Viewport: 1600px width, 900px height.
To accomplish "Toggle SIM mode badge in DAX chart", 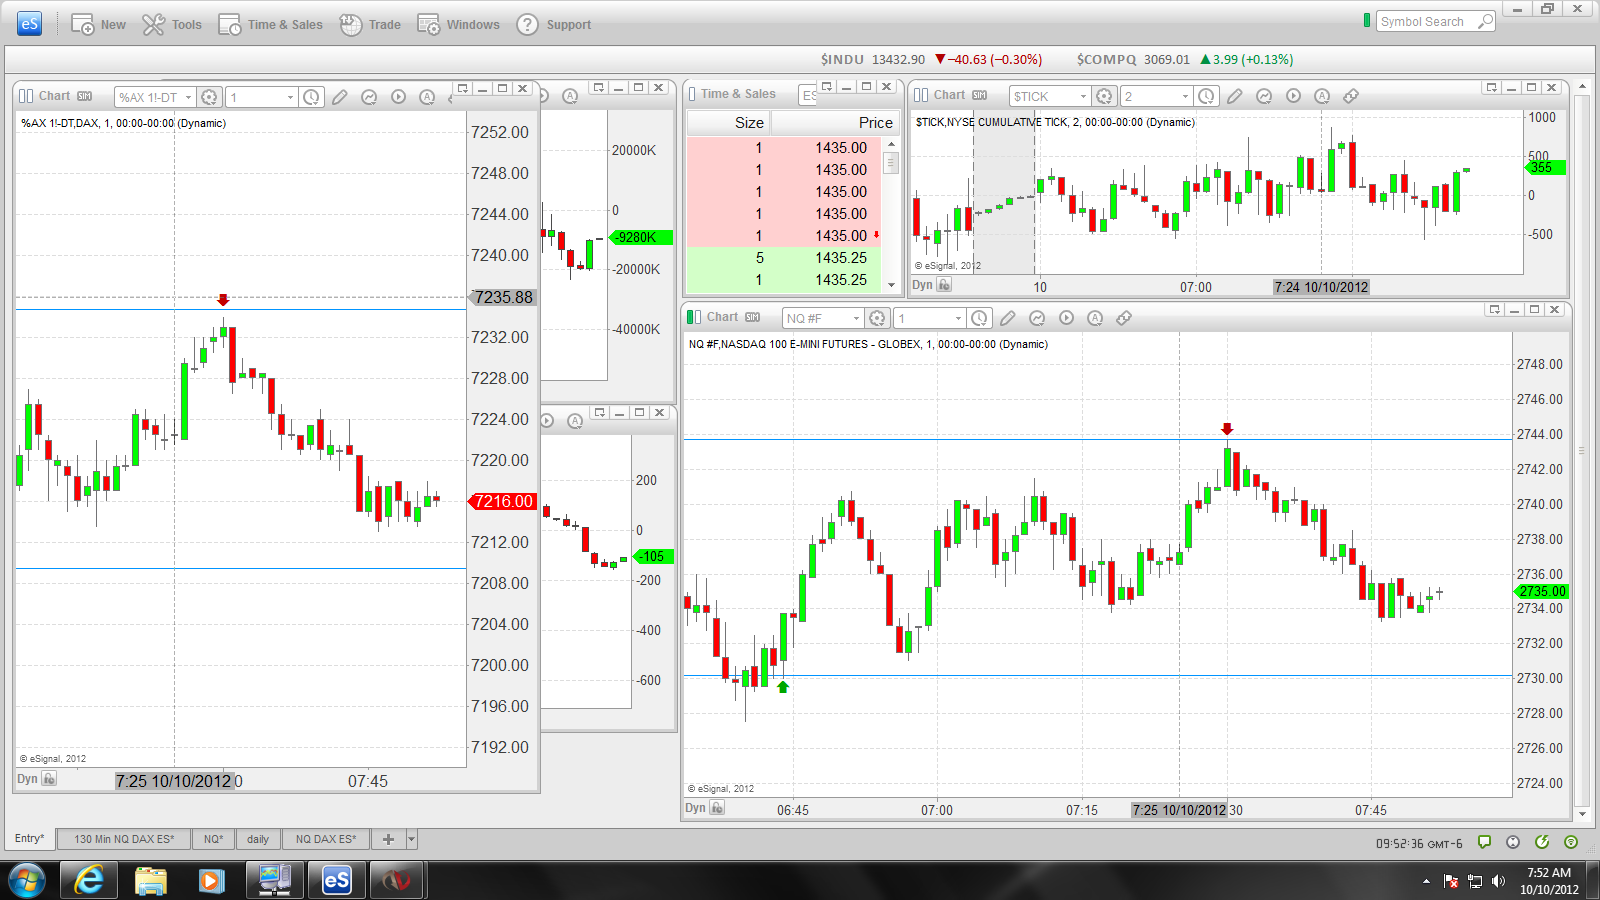I will tap(84, 96).
